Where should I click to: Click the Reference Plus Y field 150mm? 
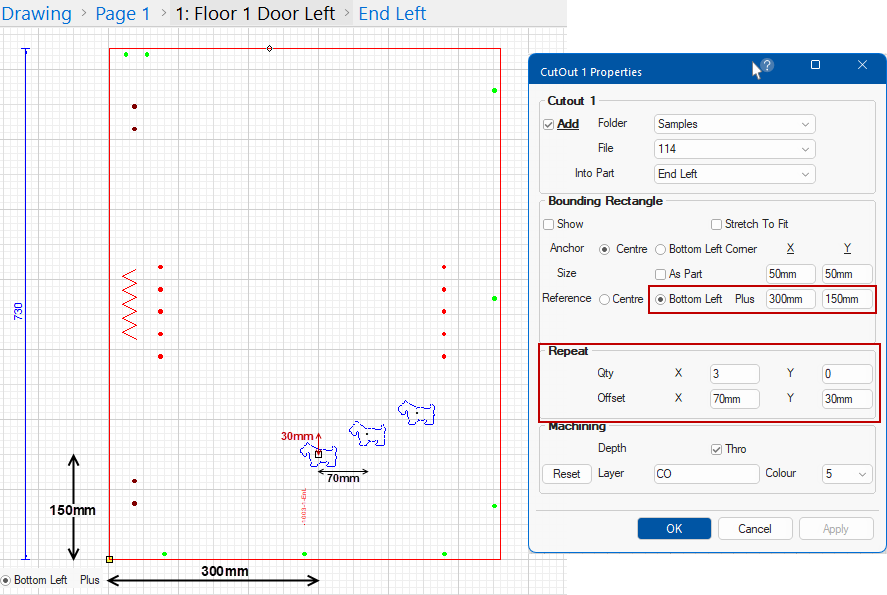tap(847, 299)
